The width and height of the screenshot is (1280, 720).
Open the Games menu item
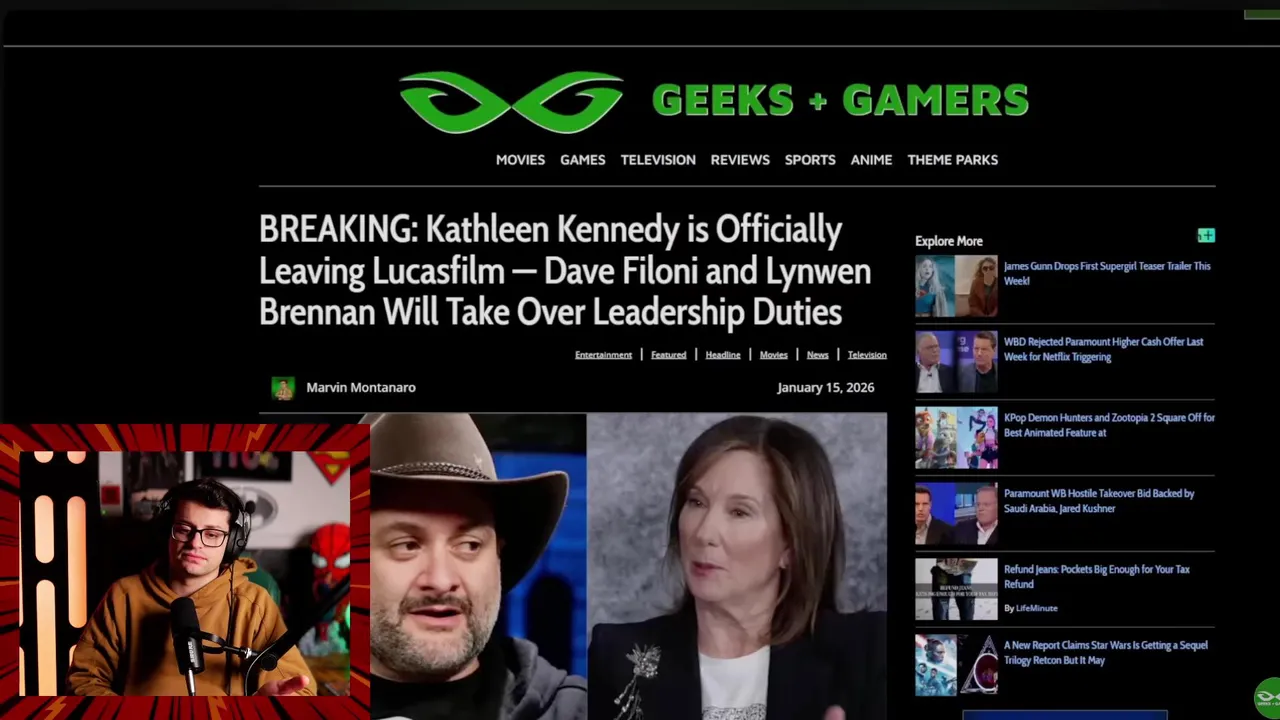click(582, 160)
